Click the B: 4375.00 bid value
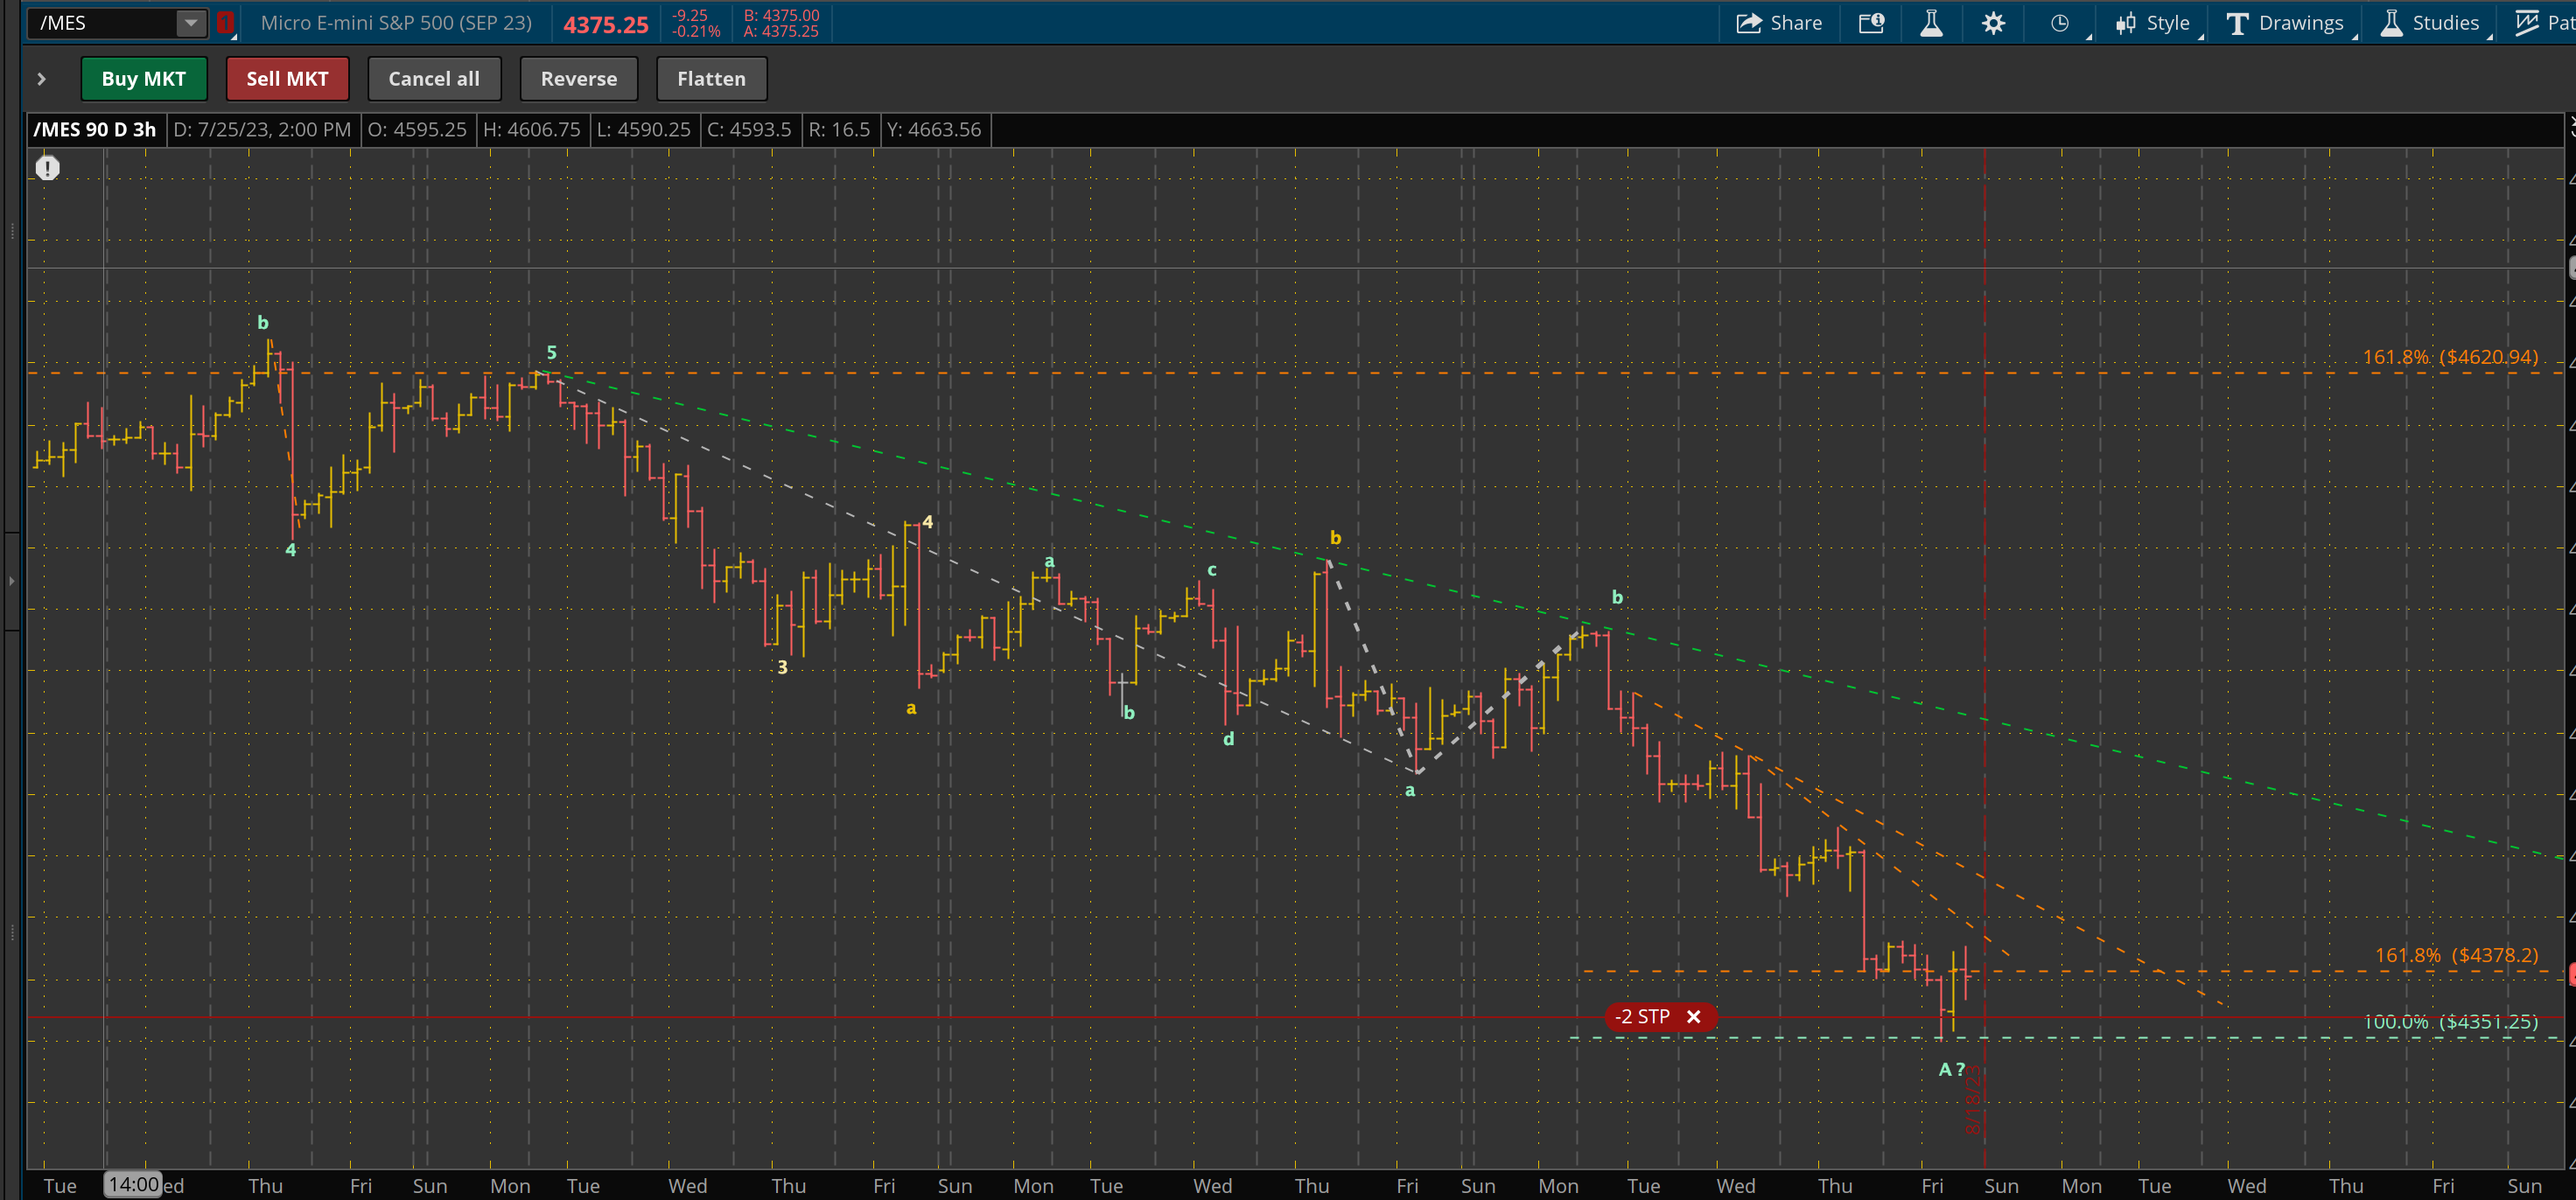The height and width of the screenshot is (1200, 2576). pos(781,15)
